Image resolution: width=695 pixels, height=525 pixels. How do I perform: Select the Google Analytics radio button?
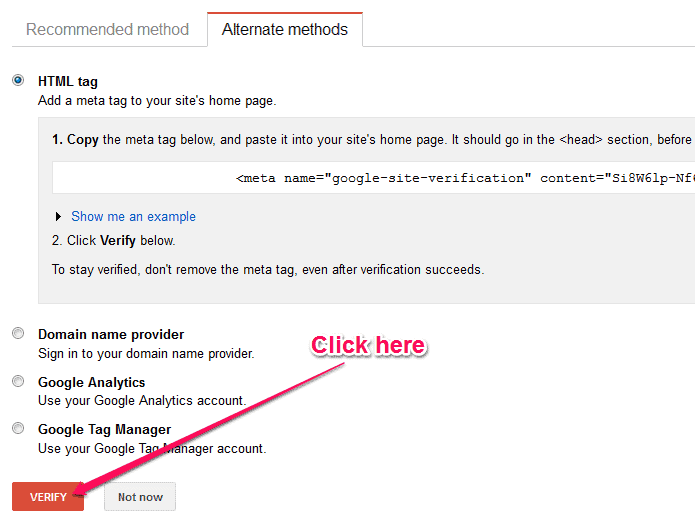pyautogui.click(x=18, y=381)
